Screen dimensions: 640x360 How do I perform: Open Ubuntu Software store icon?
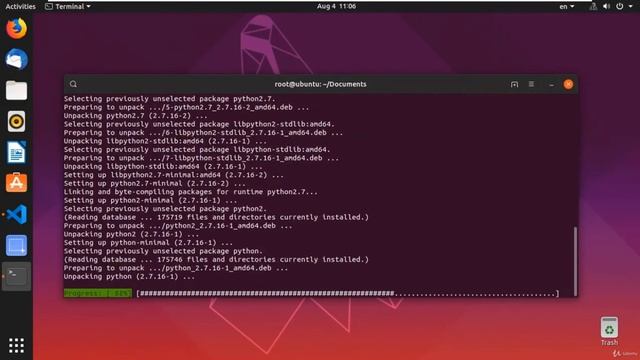coord(16,183)
